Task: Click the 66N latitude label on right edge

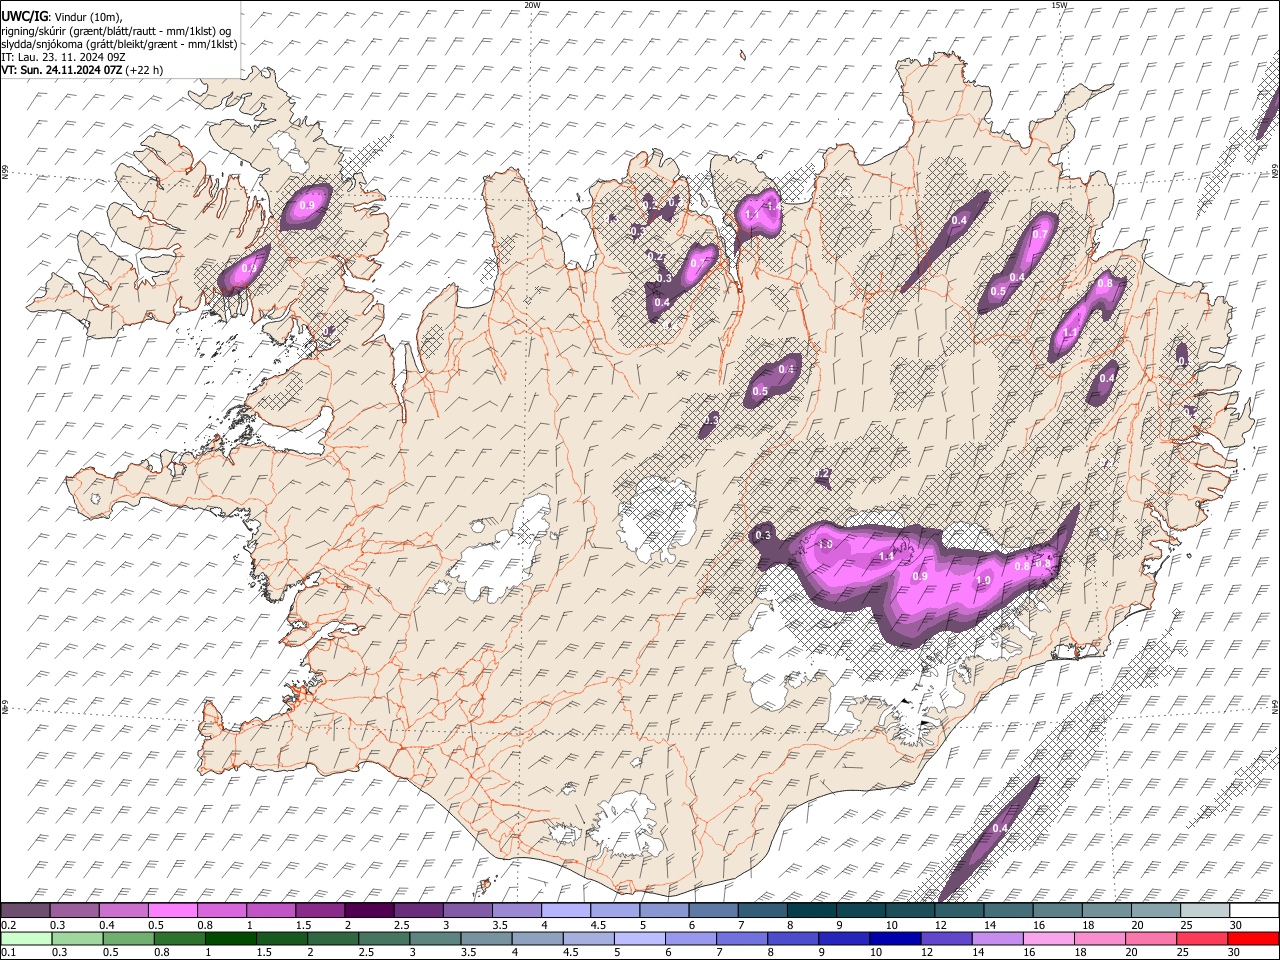Action: click(1275, 172)
